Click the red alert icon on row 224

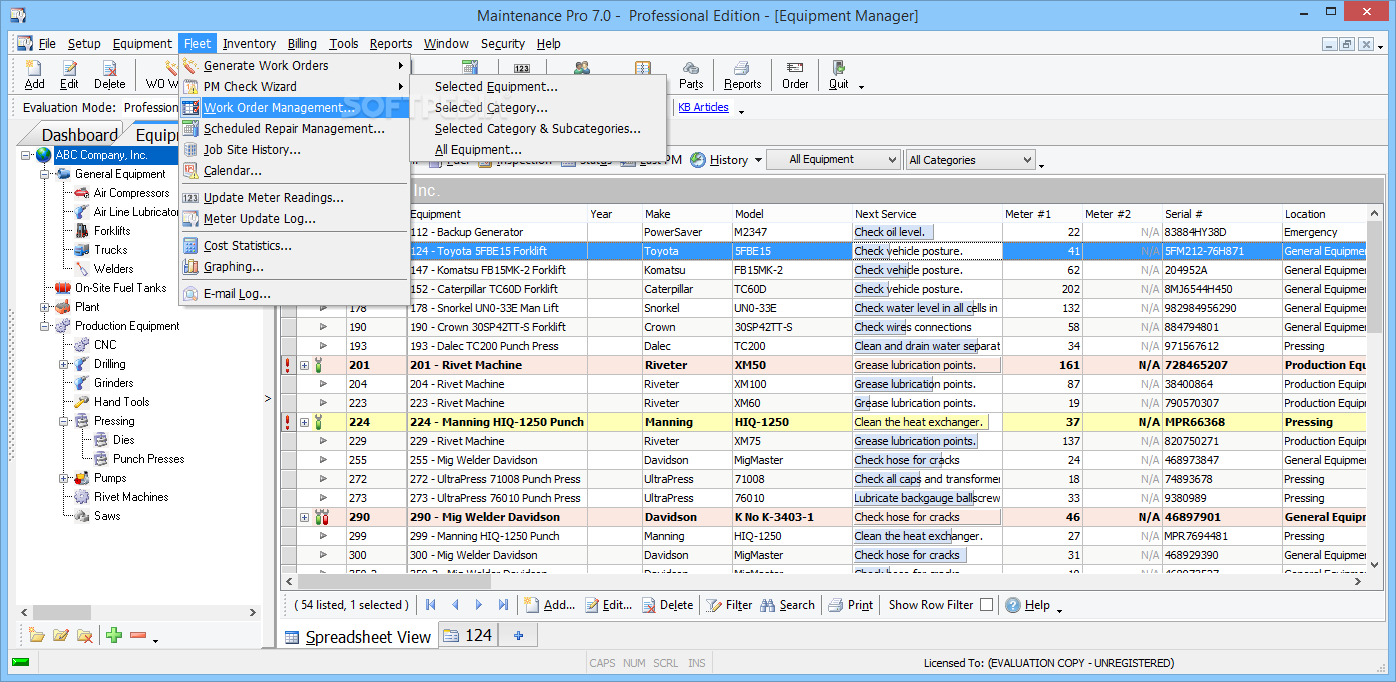pos(288,422)
